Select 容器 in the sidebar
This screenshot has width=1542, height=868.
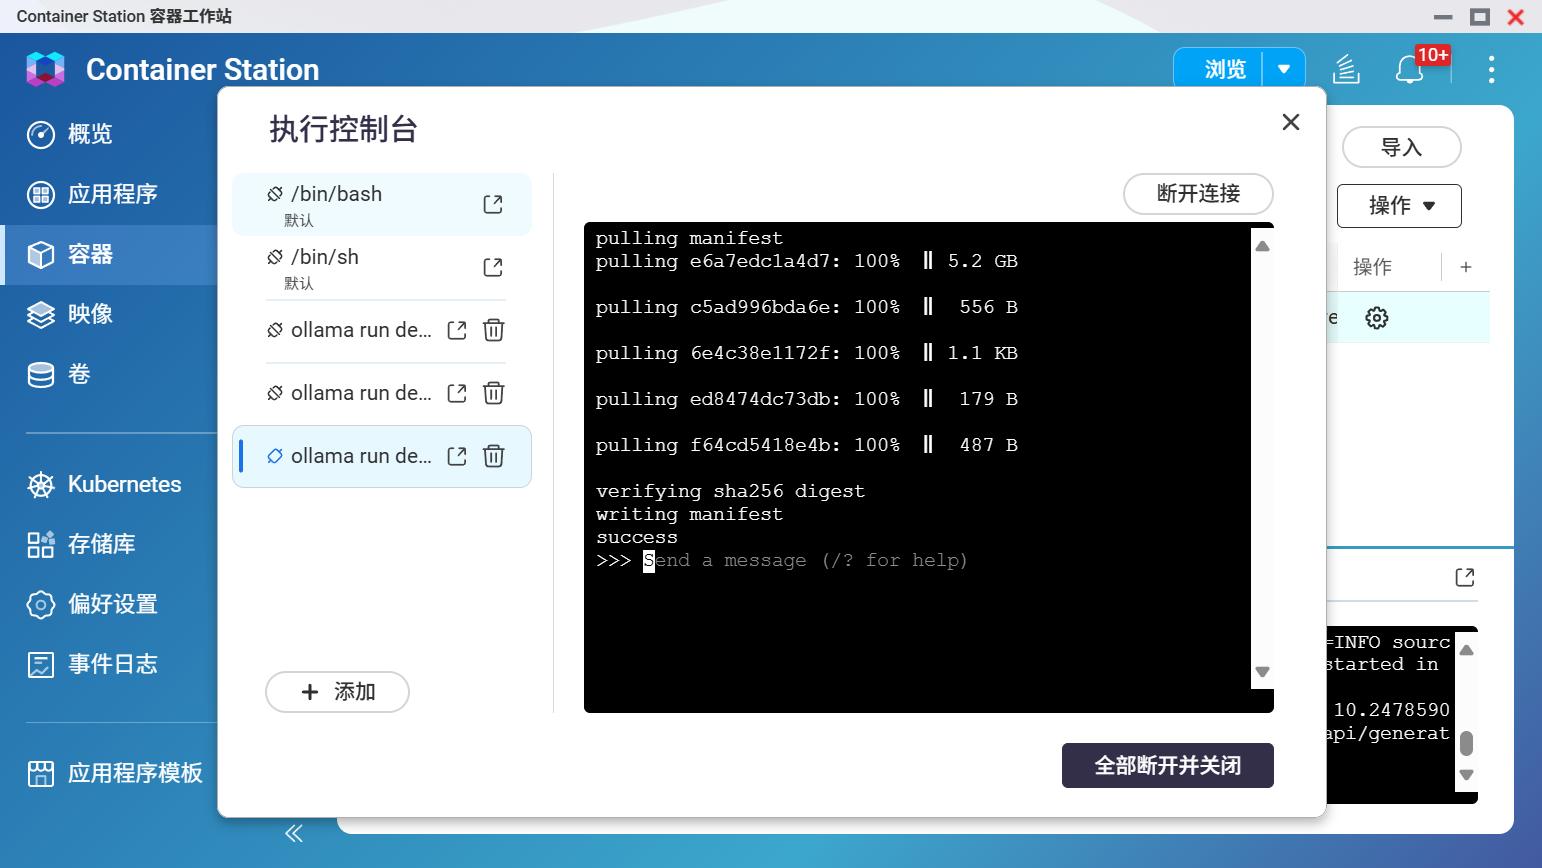coord(110,254)
